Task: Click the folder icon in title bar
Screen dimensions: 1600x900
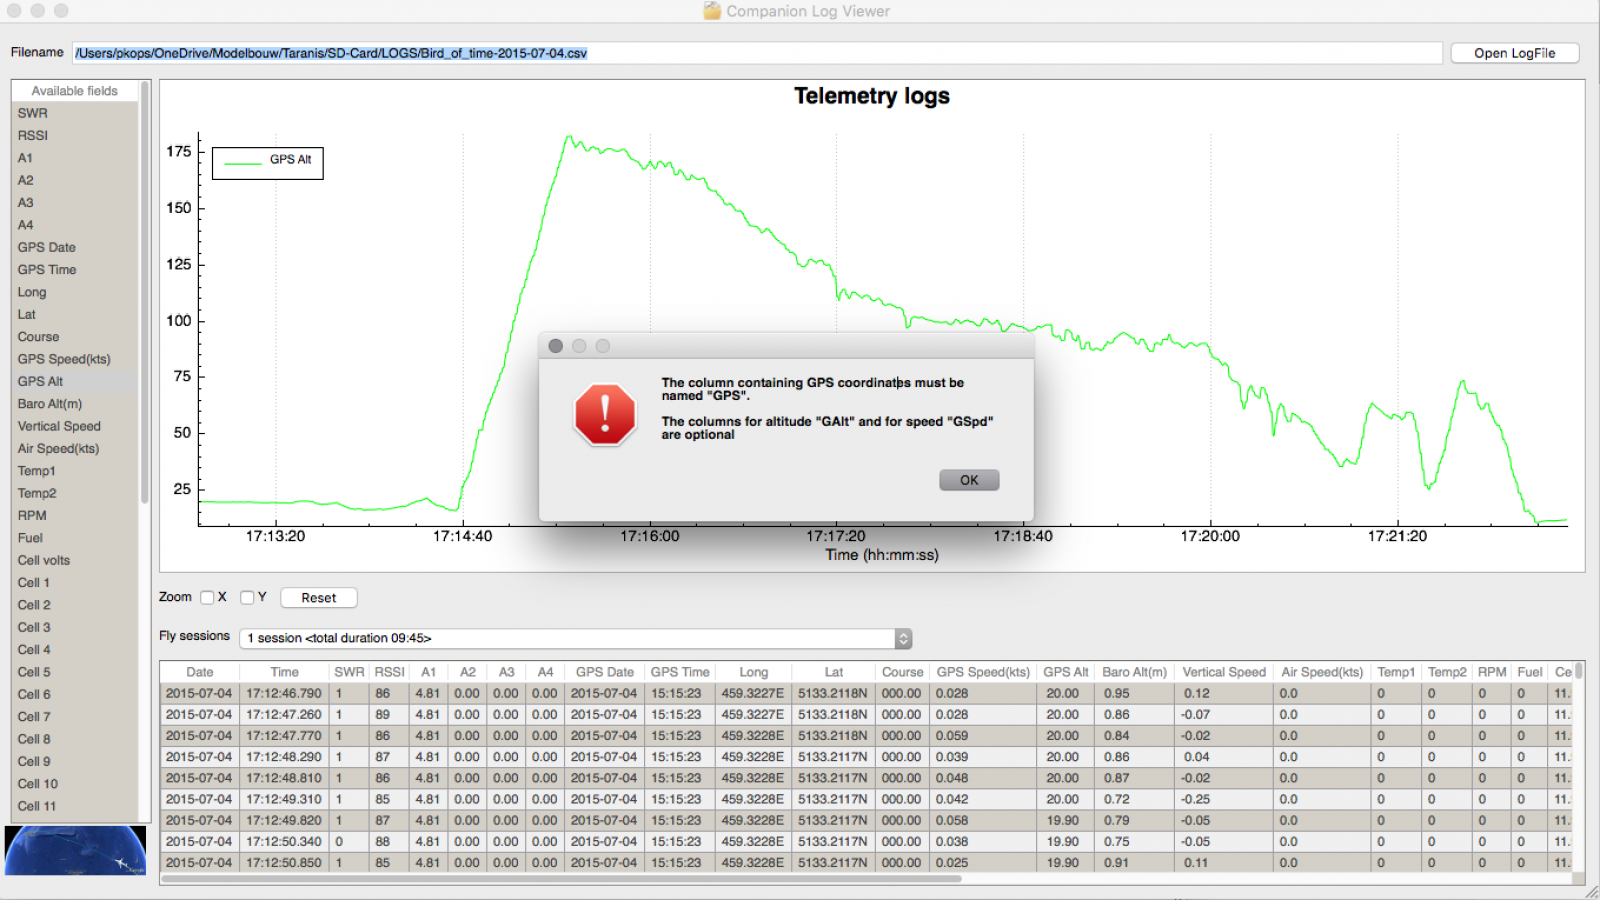Action: click(x=712, y=11)
